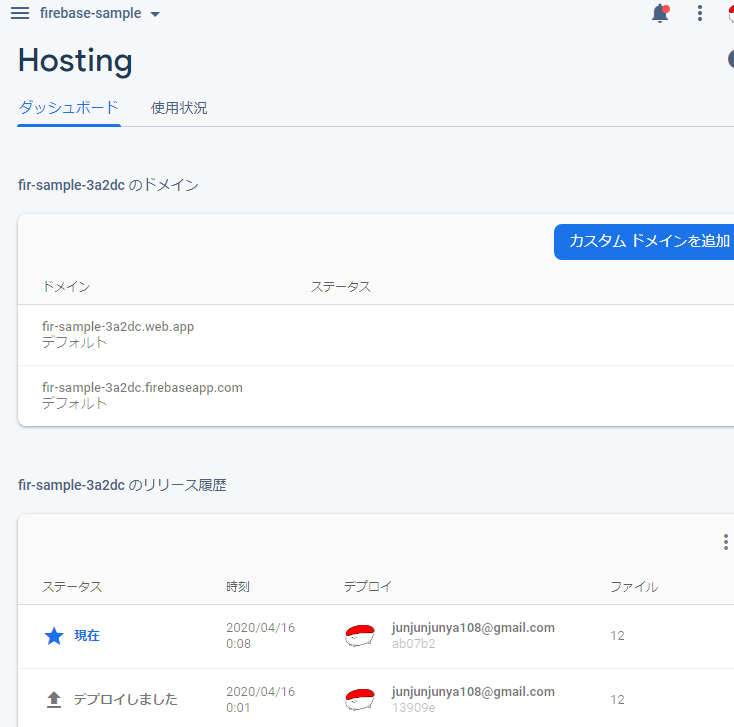Click the deploy hash 13909e
The image size is (734, 727).
(x=414, y=708)
